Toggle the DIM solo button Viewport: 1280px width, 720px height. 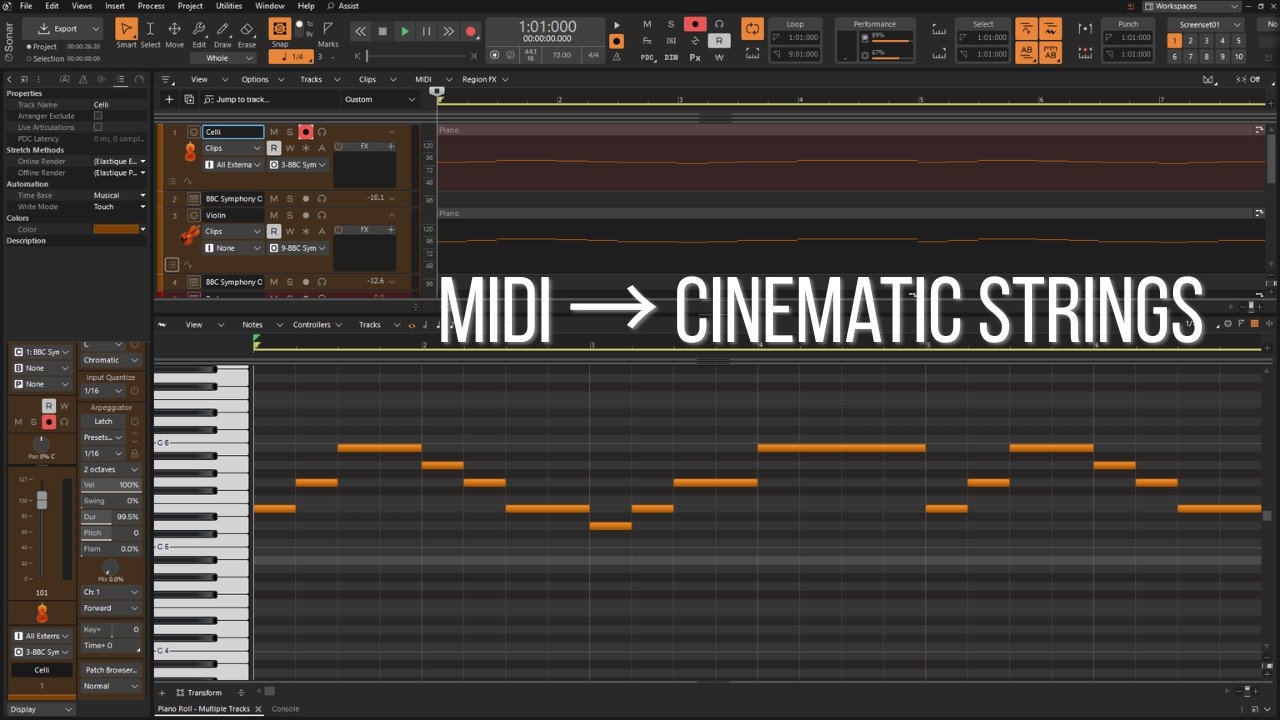(x=671, y=57)
